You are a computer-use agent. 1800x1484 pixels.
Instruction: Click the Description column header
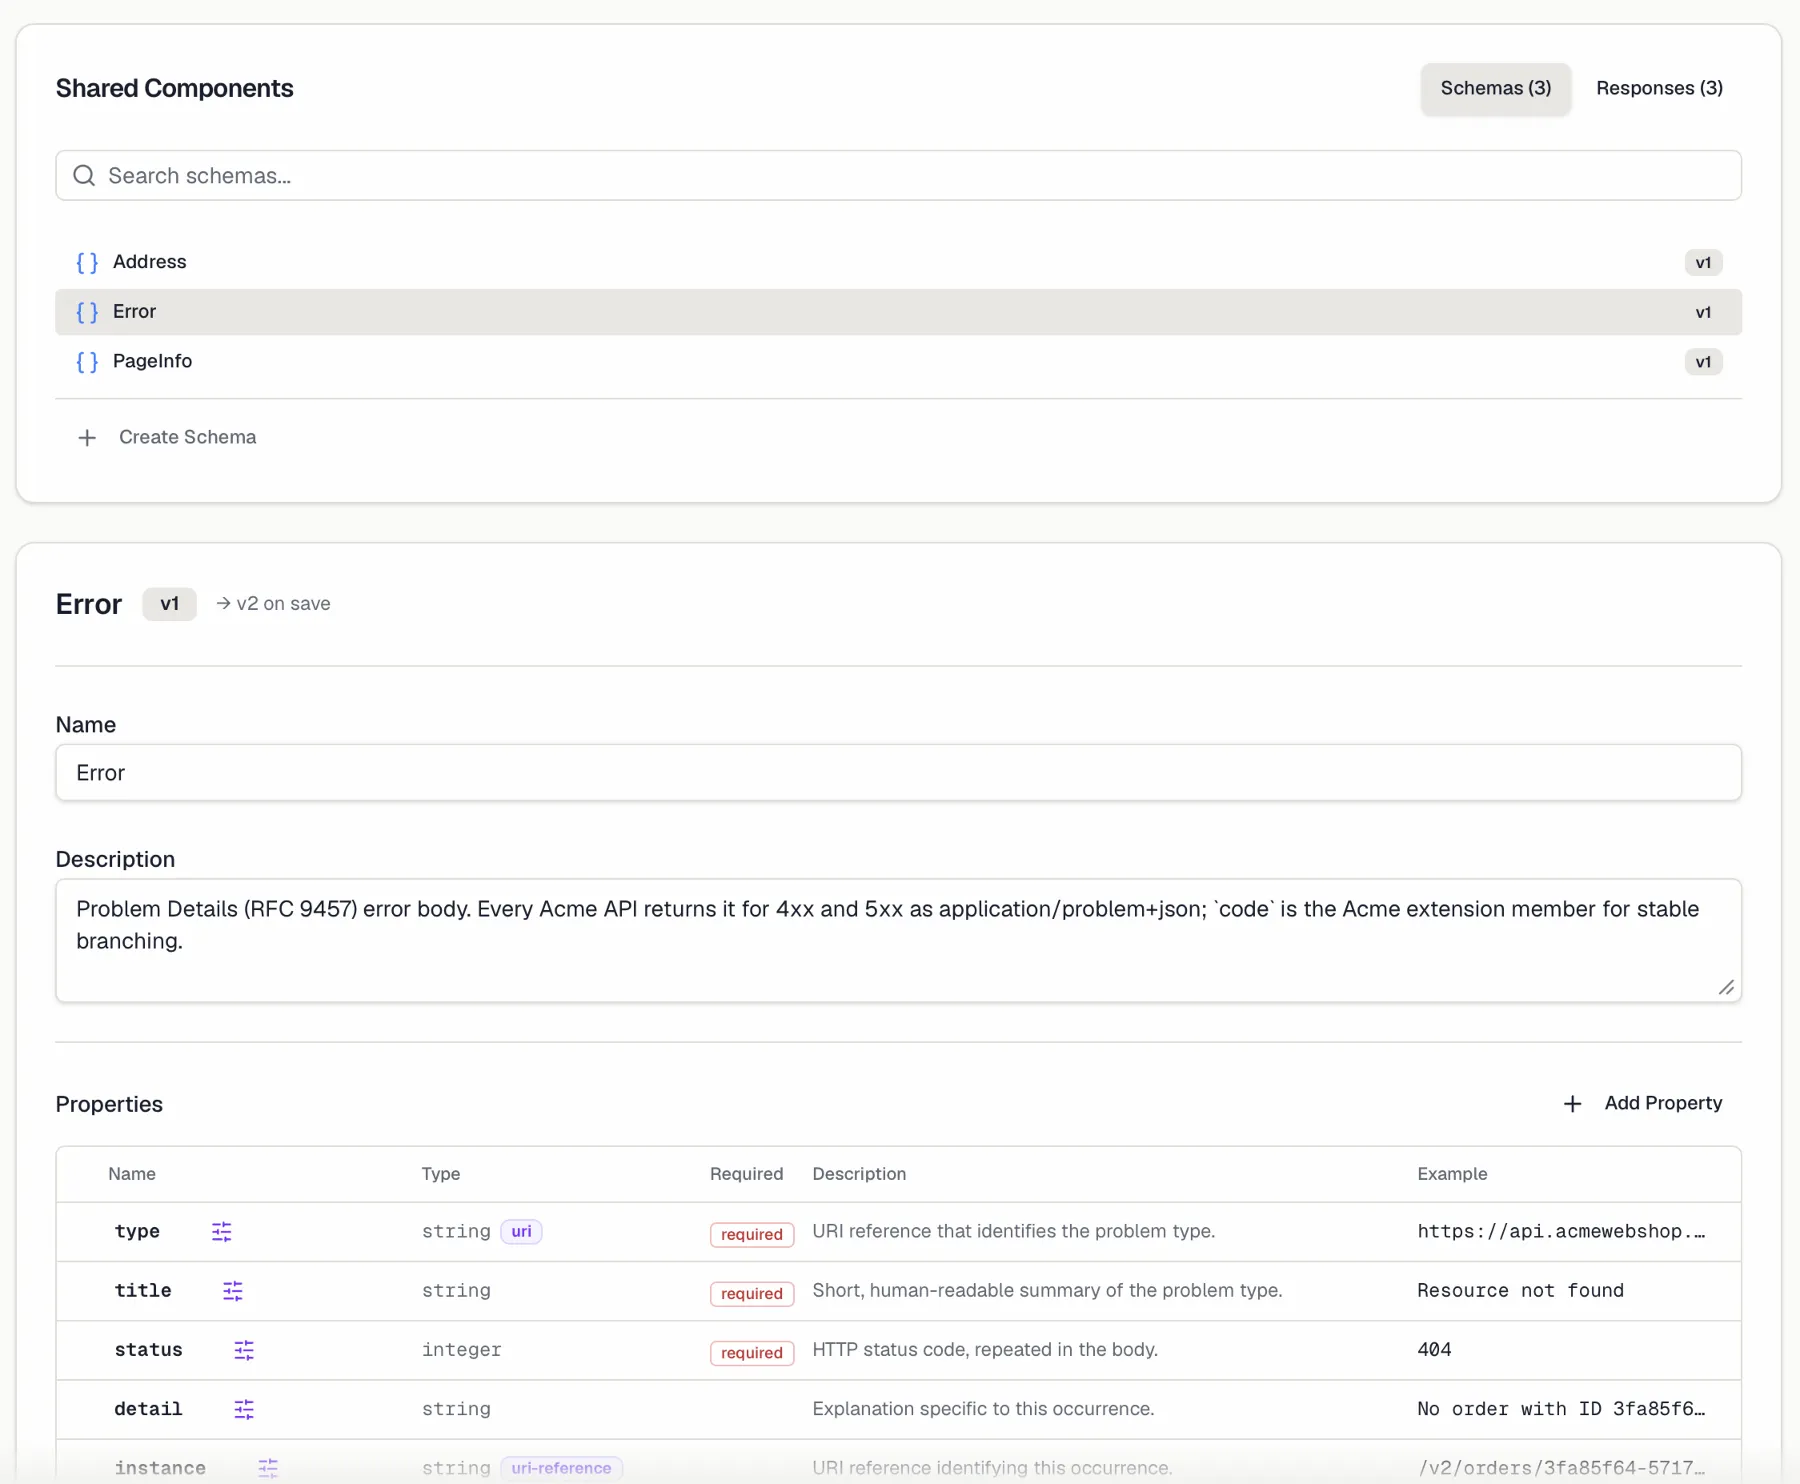tap(859, 1174)
